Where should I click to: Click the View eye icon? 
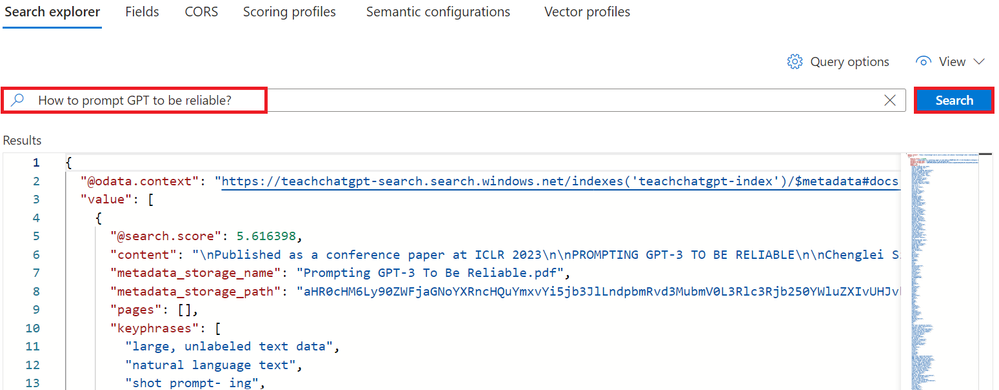(923, 62)
